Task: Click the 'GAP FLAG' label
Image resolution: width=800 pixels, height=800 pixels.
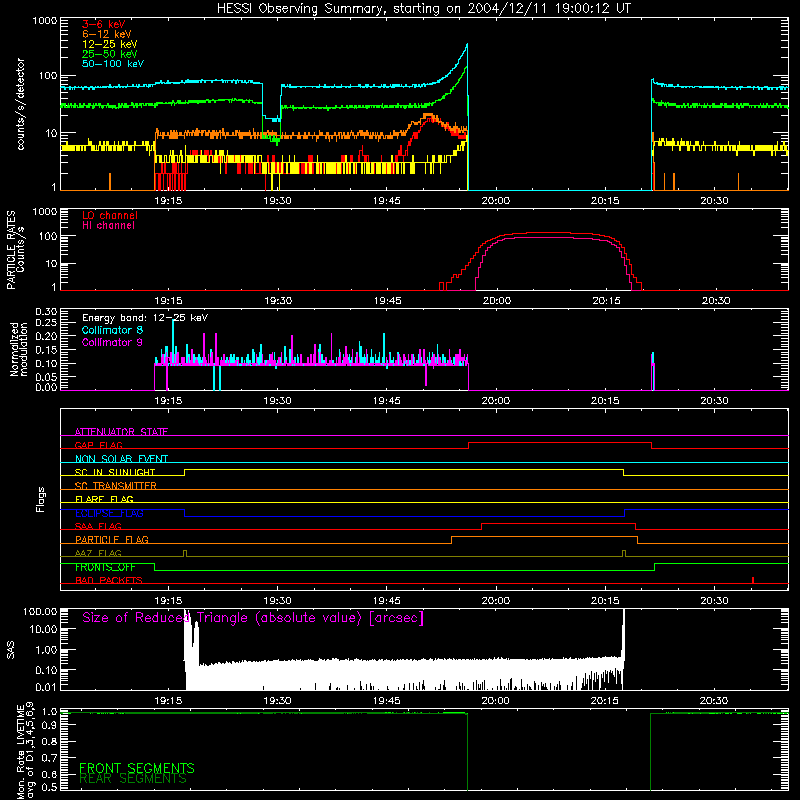Action: click(x=98, y=445)
